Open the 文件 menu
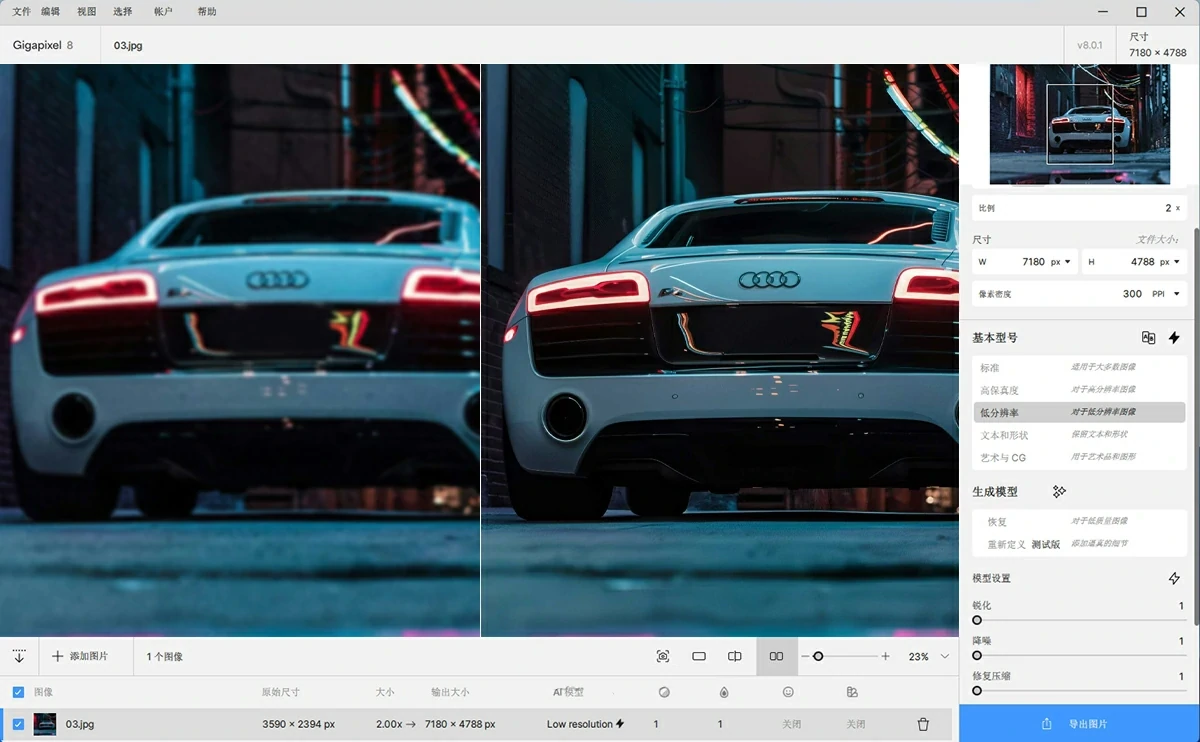Screen dimensions: 1200x742 [x=21, y=12]
